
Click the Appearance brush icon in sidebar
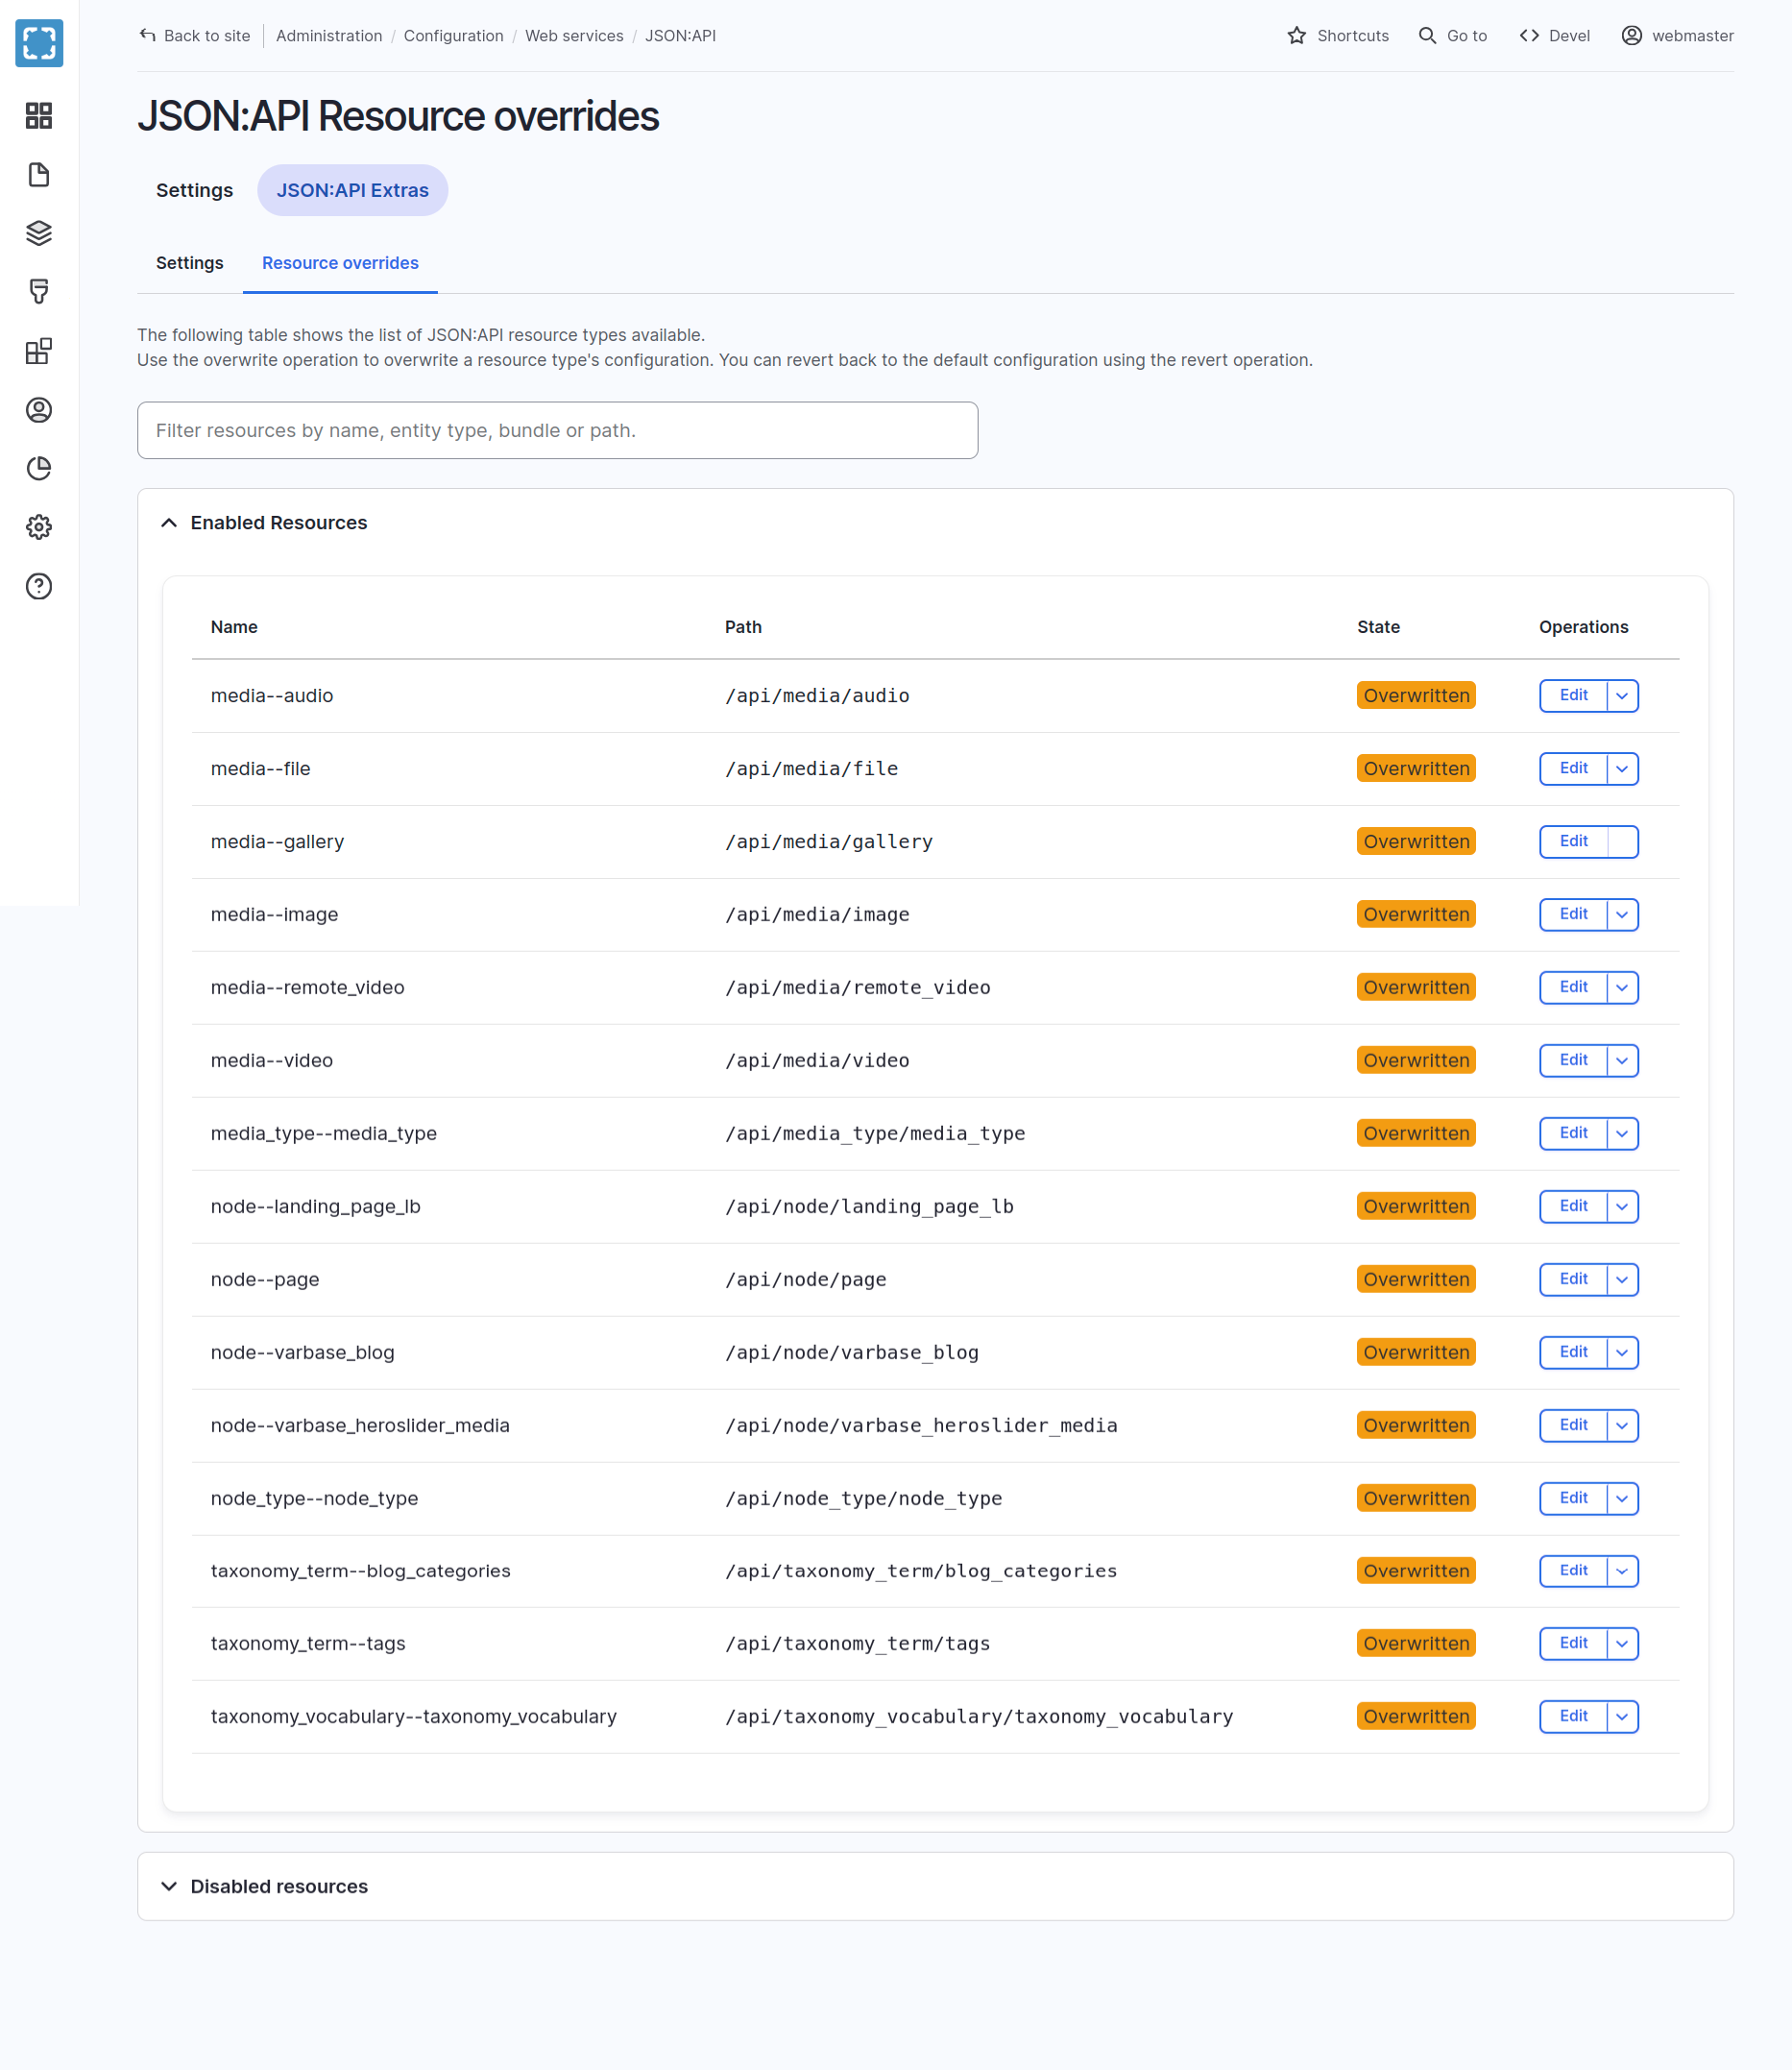click(39, 292)
